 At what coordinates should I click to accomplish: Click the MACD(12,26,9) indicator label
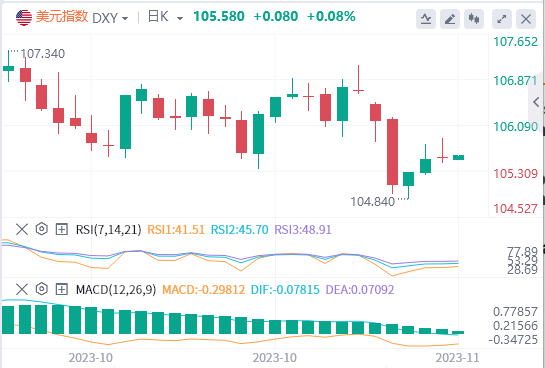point(116,289)
